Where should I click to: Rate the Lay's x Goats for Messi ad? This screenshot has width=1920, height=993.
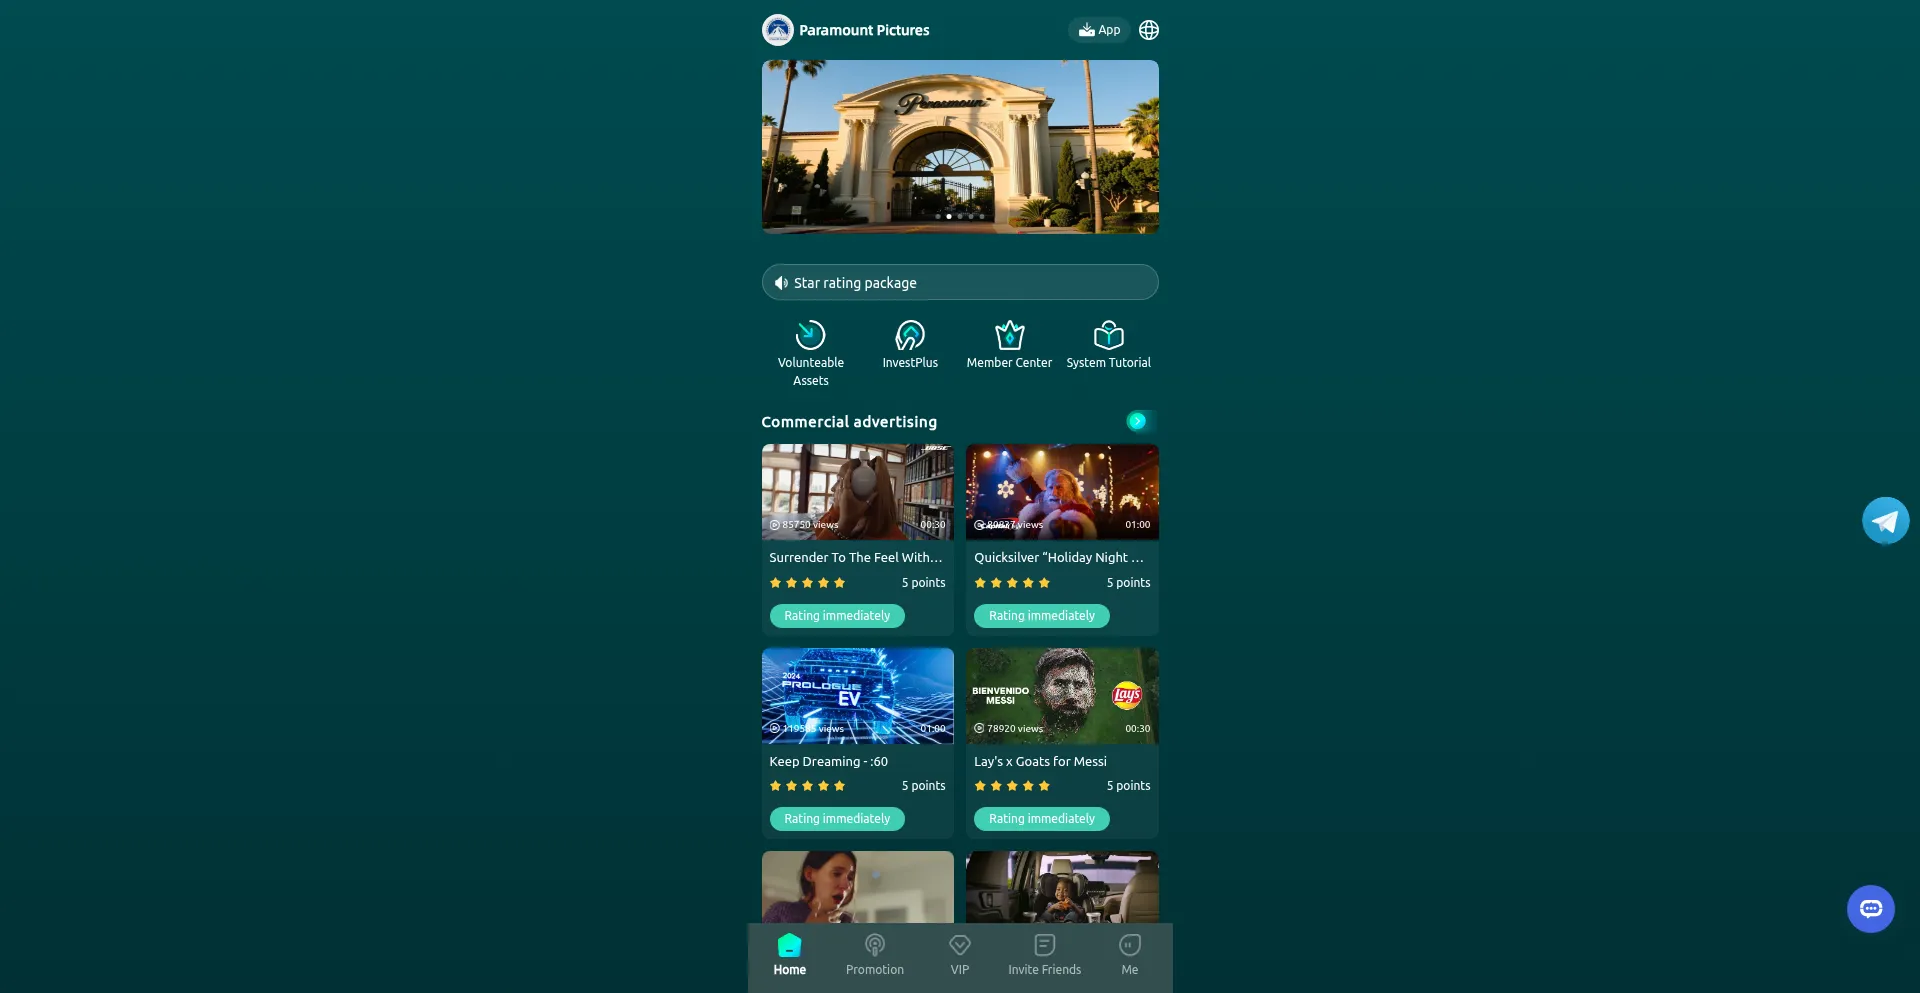click(x=1041, y=819)
